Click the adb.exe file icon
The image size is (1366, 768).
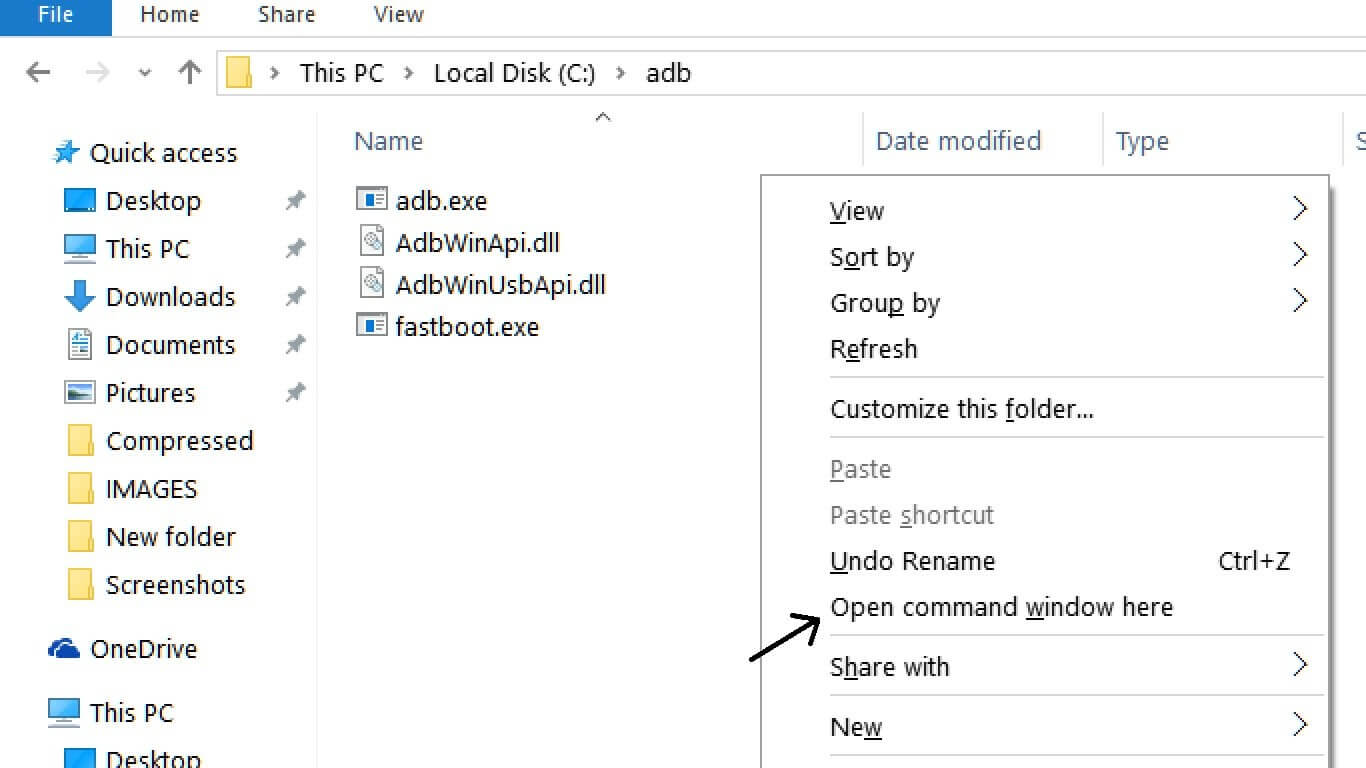tap(371, 200)
